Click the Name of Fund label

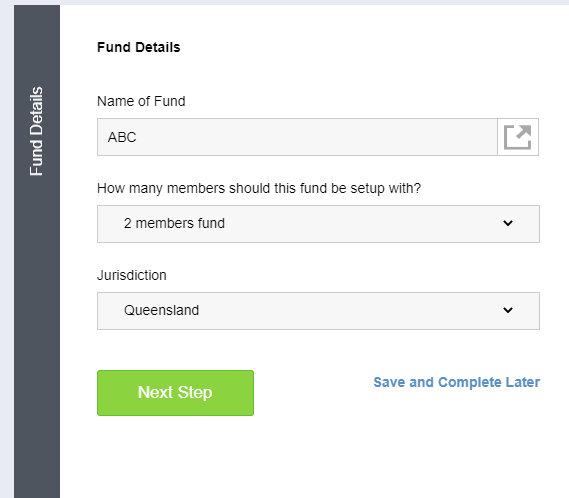coord(141,101)
